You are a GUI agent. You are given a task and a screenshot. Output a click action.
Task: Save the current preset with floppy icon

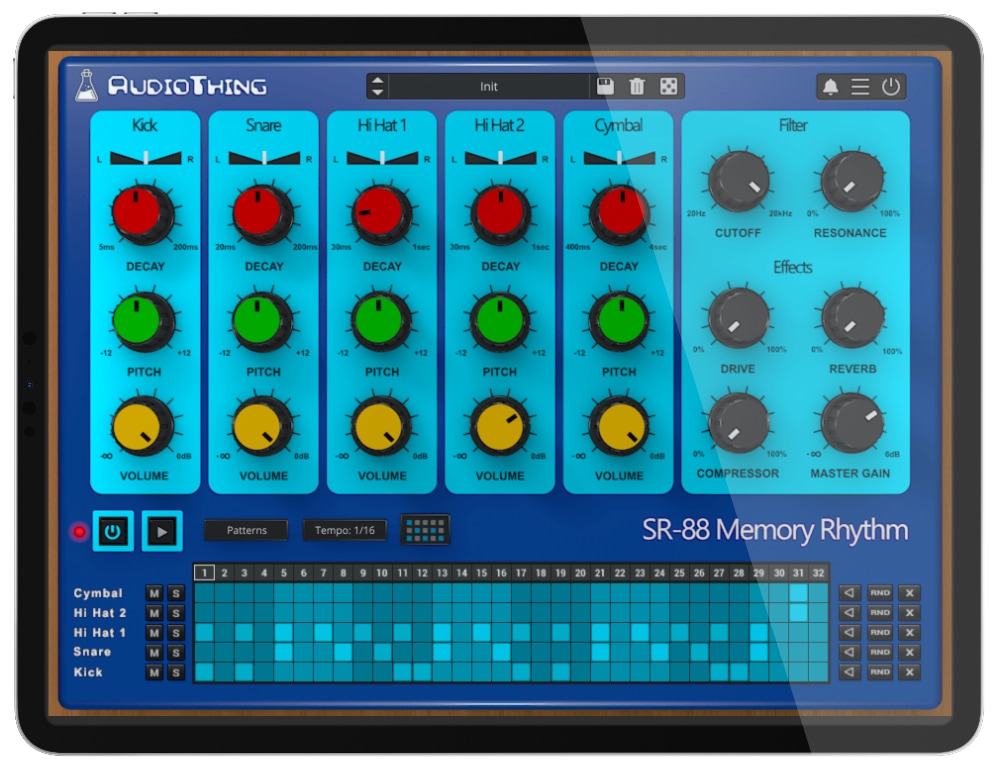pos(605,87)
